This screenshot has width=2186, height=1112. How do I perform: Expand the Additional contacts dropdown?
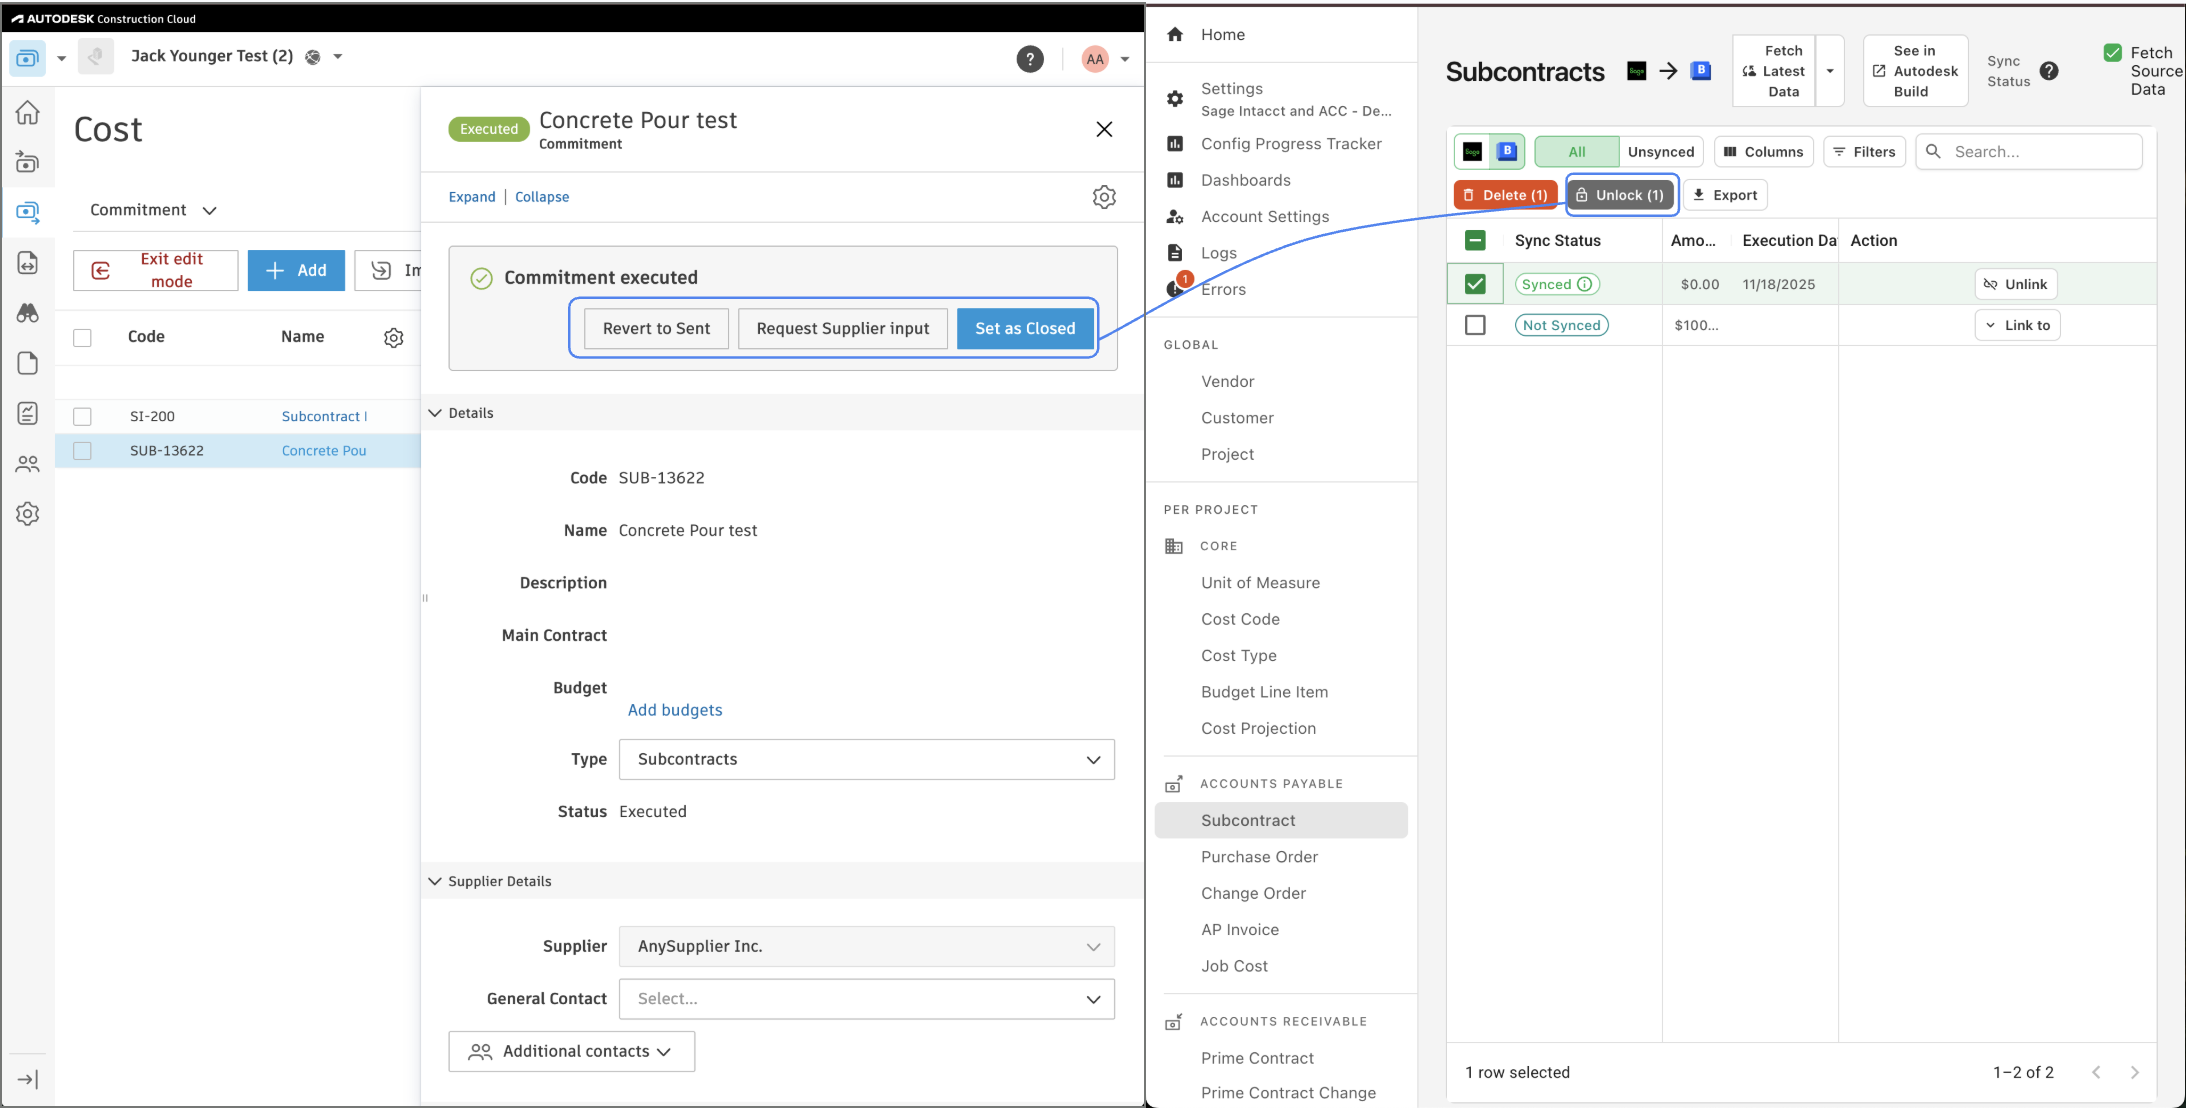tap(571, 1052)
